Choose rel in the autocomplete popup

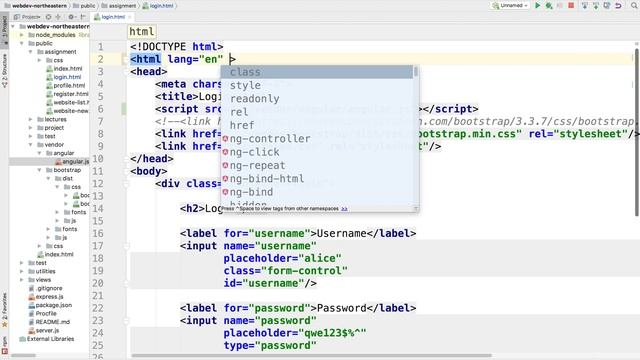point(317,112)
